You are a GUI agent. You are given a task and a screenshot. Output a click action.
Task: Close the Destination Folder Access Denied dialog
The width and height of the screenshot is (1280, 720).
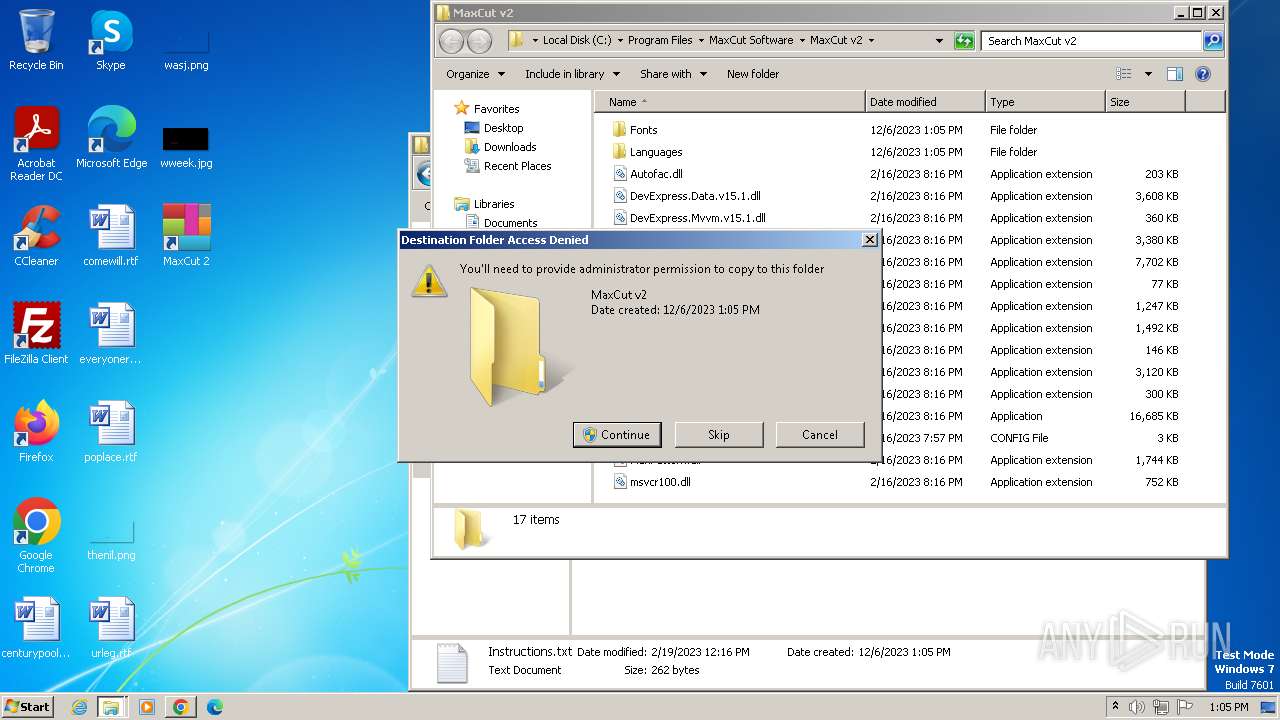coord(869,240)
